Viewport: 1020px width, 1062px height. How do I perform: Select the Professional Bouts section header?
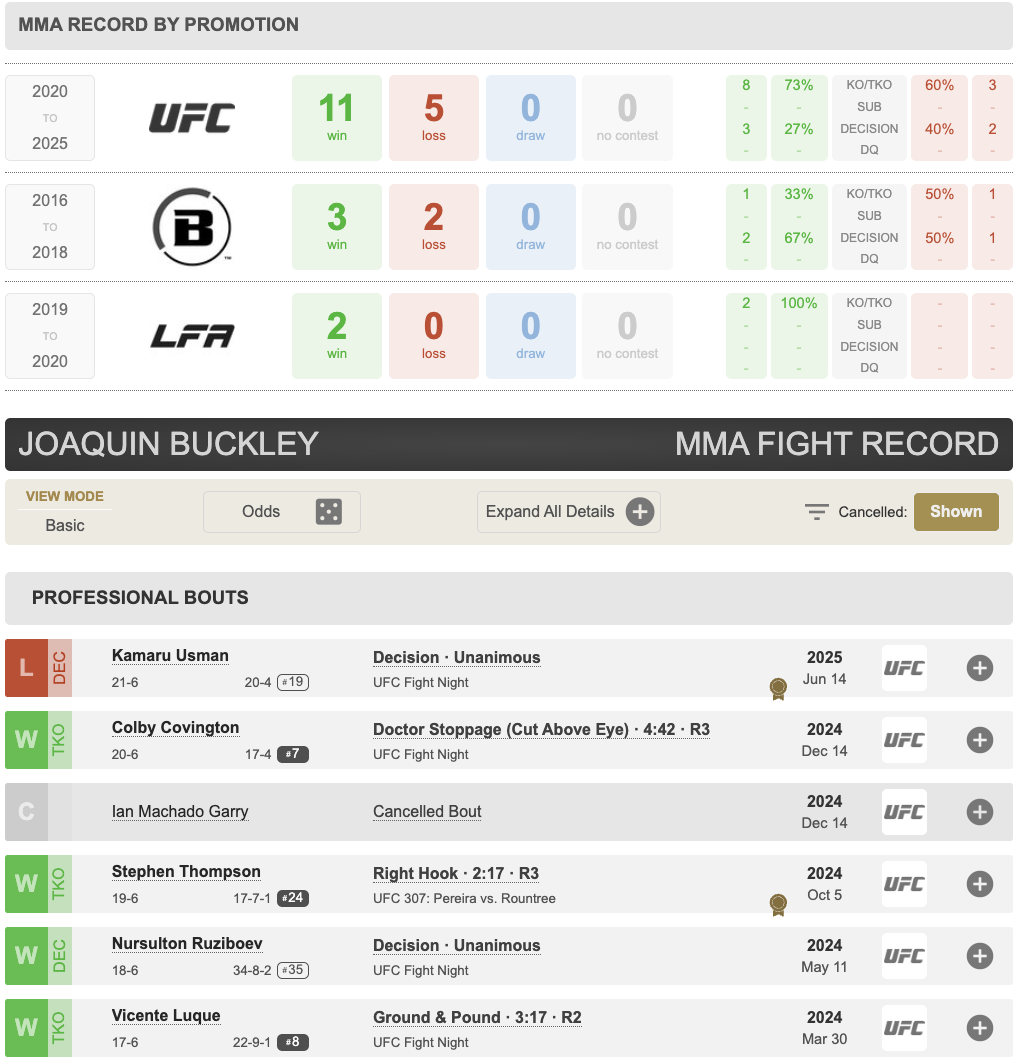(x=140, y=598)
